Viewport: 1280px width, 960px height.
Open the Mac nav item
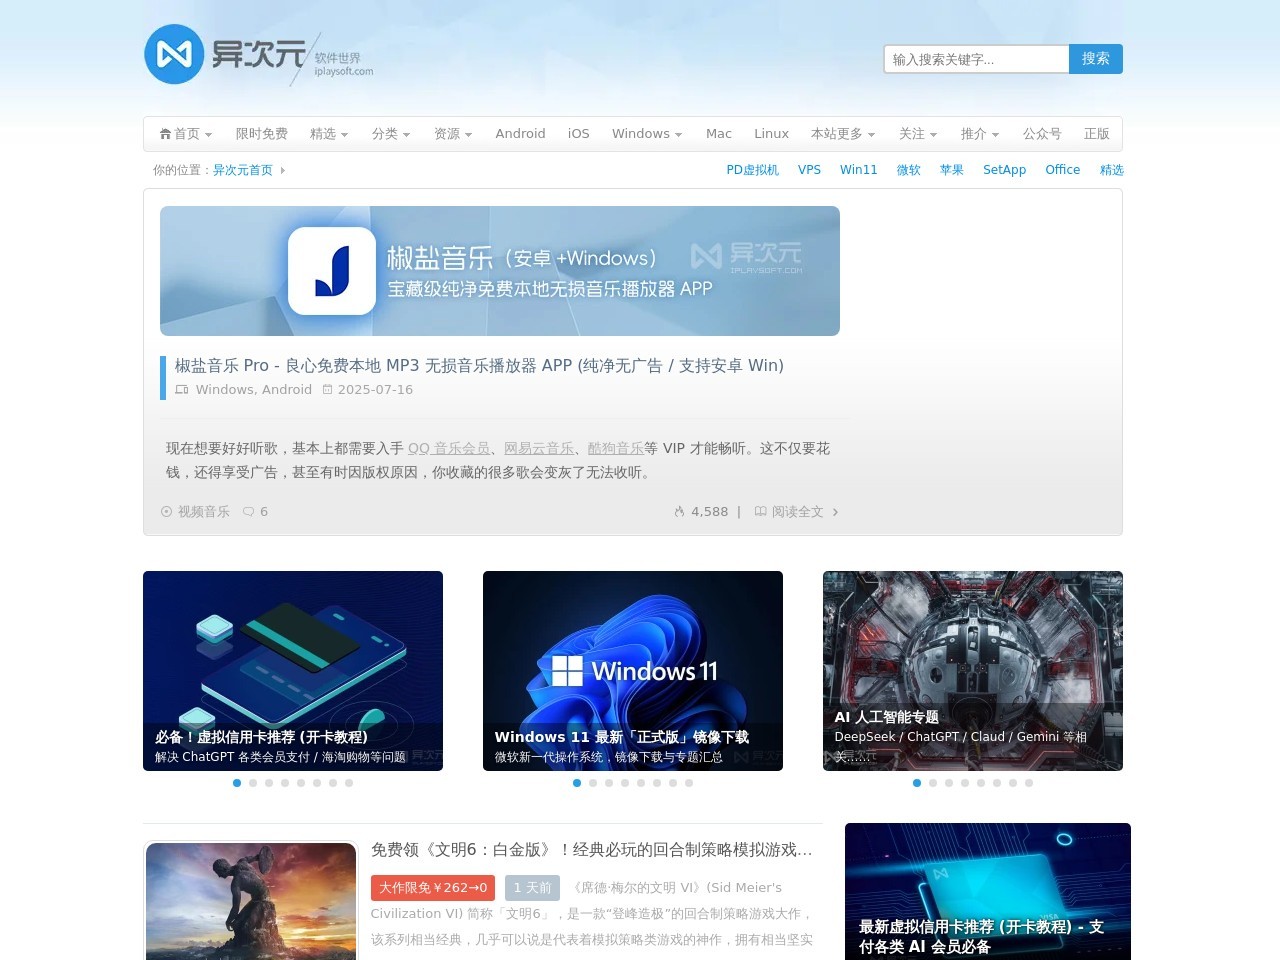pyautogui.click(x=719, y=134)
